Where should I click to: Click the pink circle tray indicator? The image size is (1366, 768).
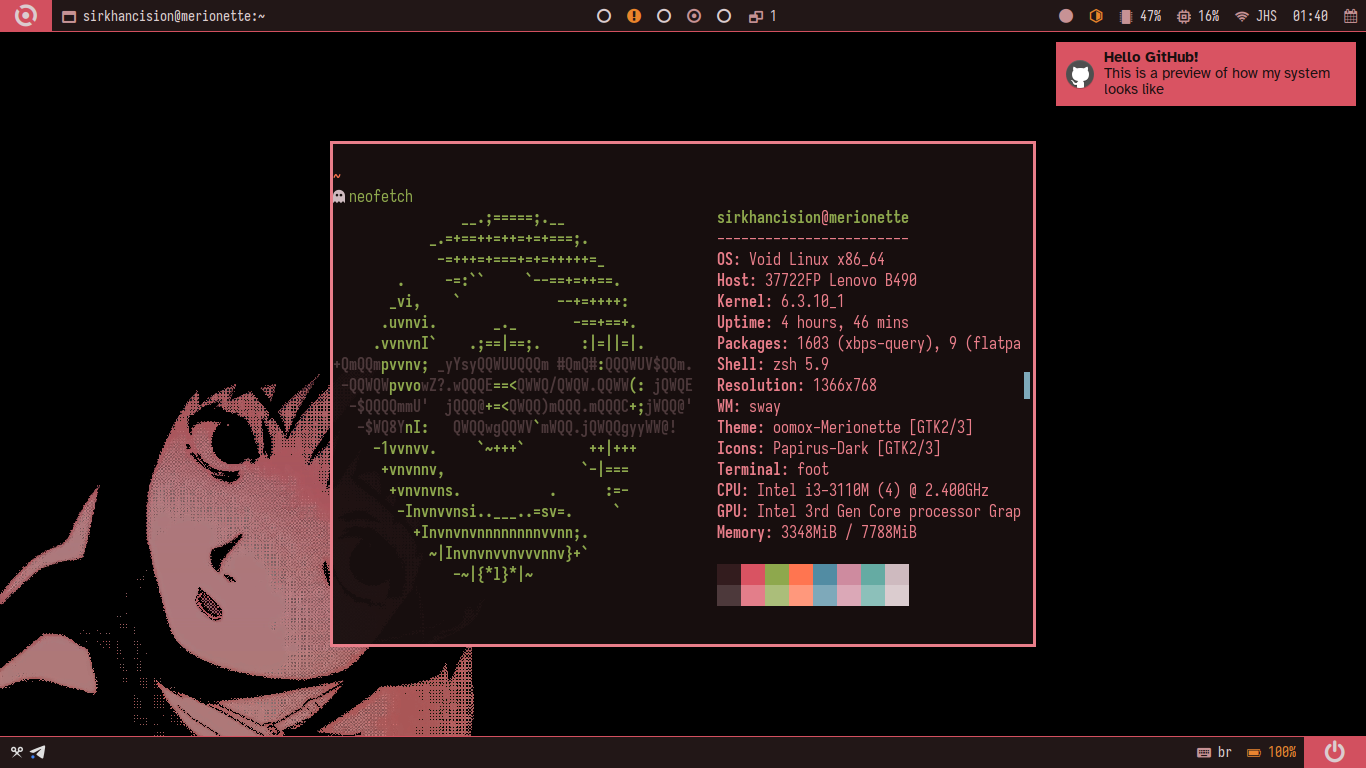(1066, 16)
